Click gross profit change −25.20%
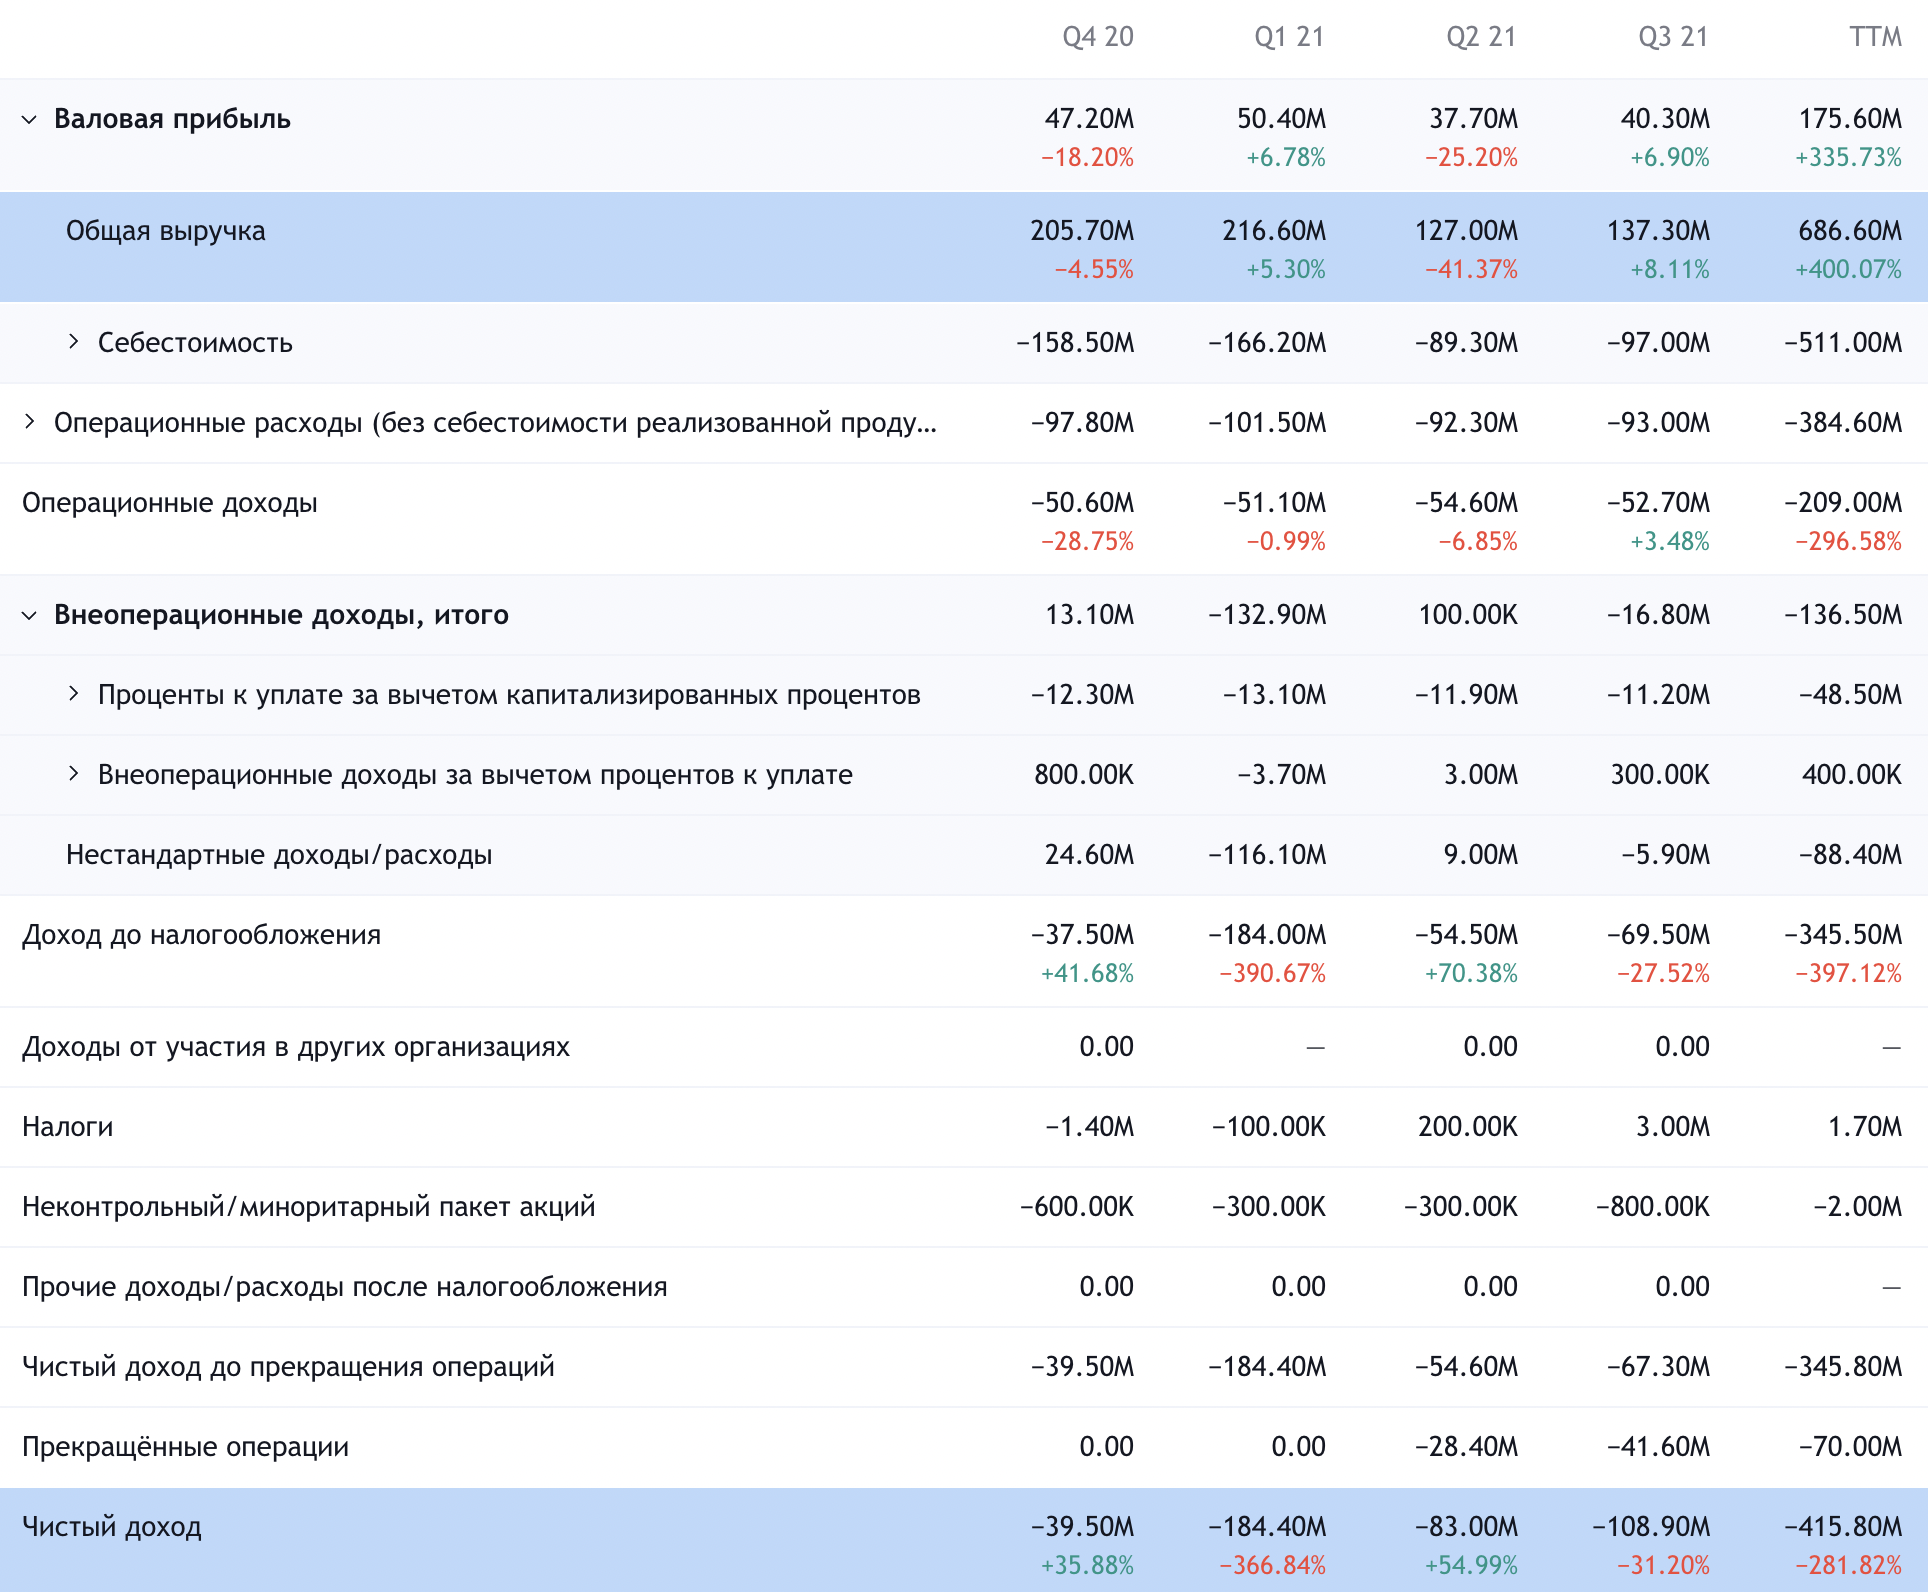The width and height of the screenshot is (1928, 1592). point(1472,158)
